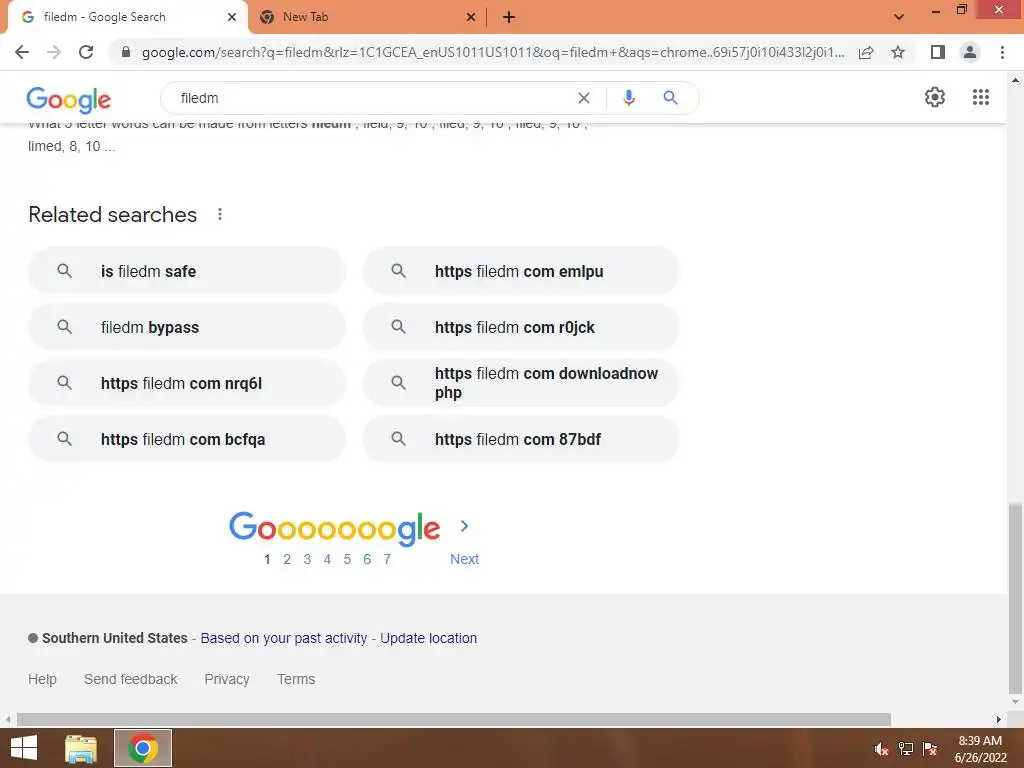
Task: Click Based on your past activity
Action: click(283, 638)
